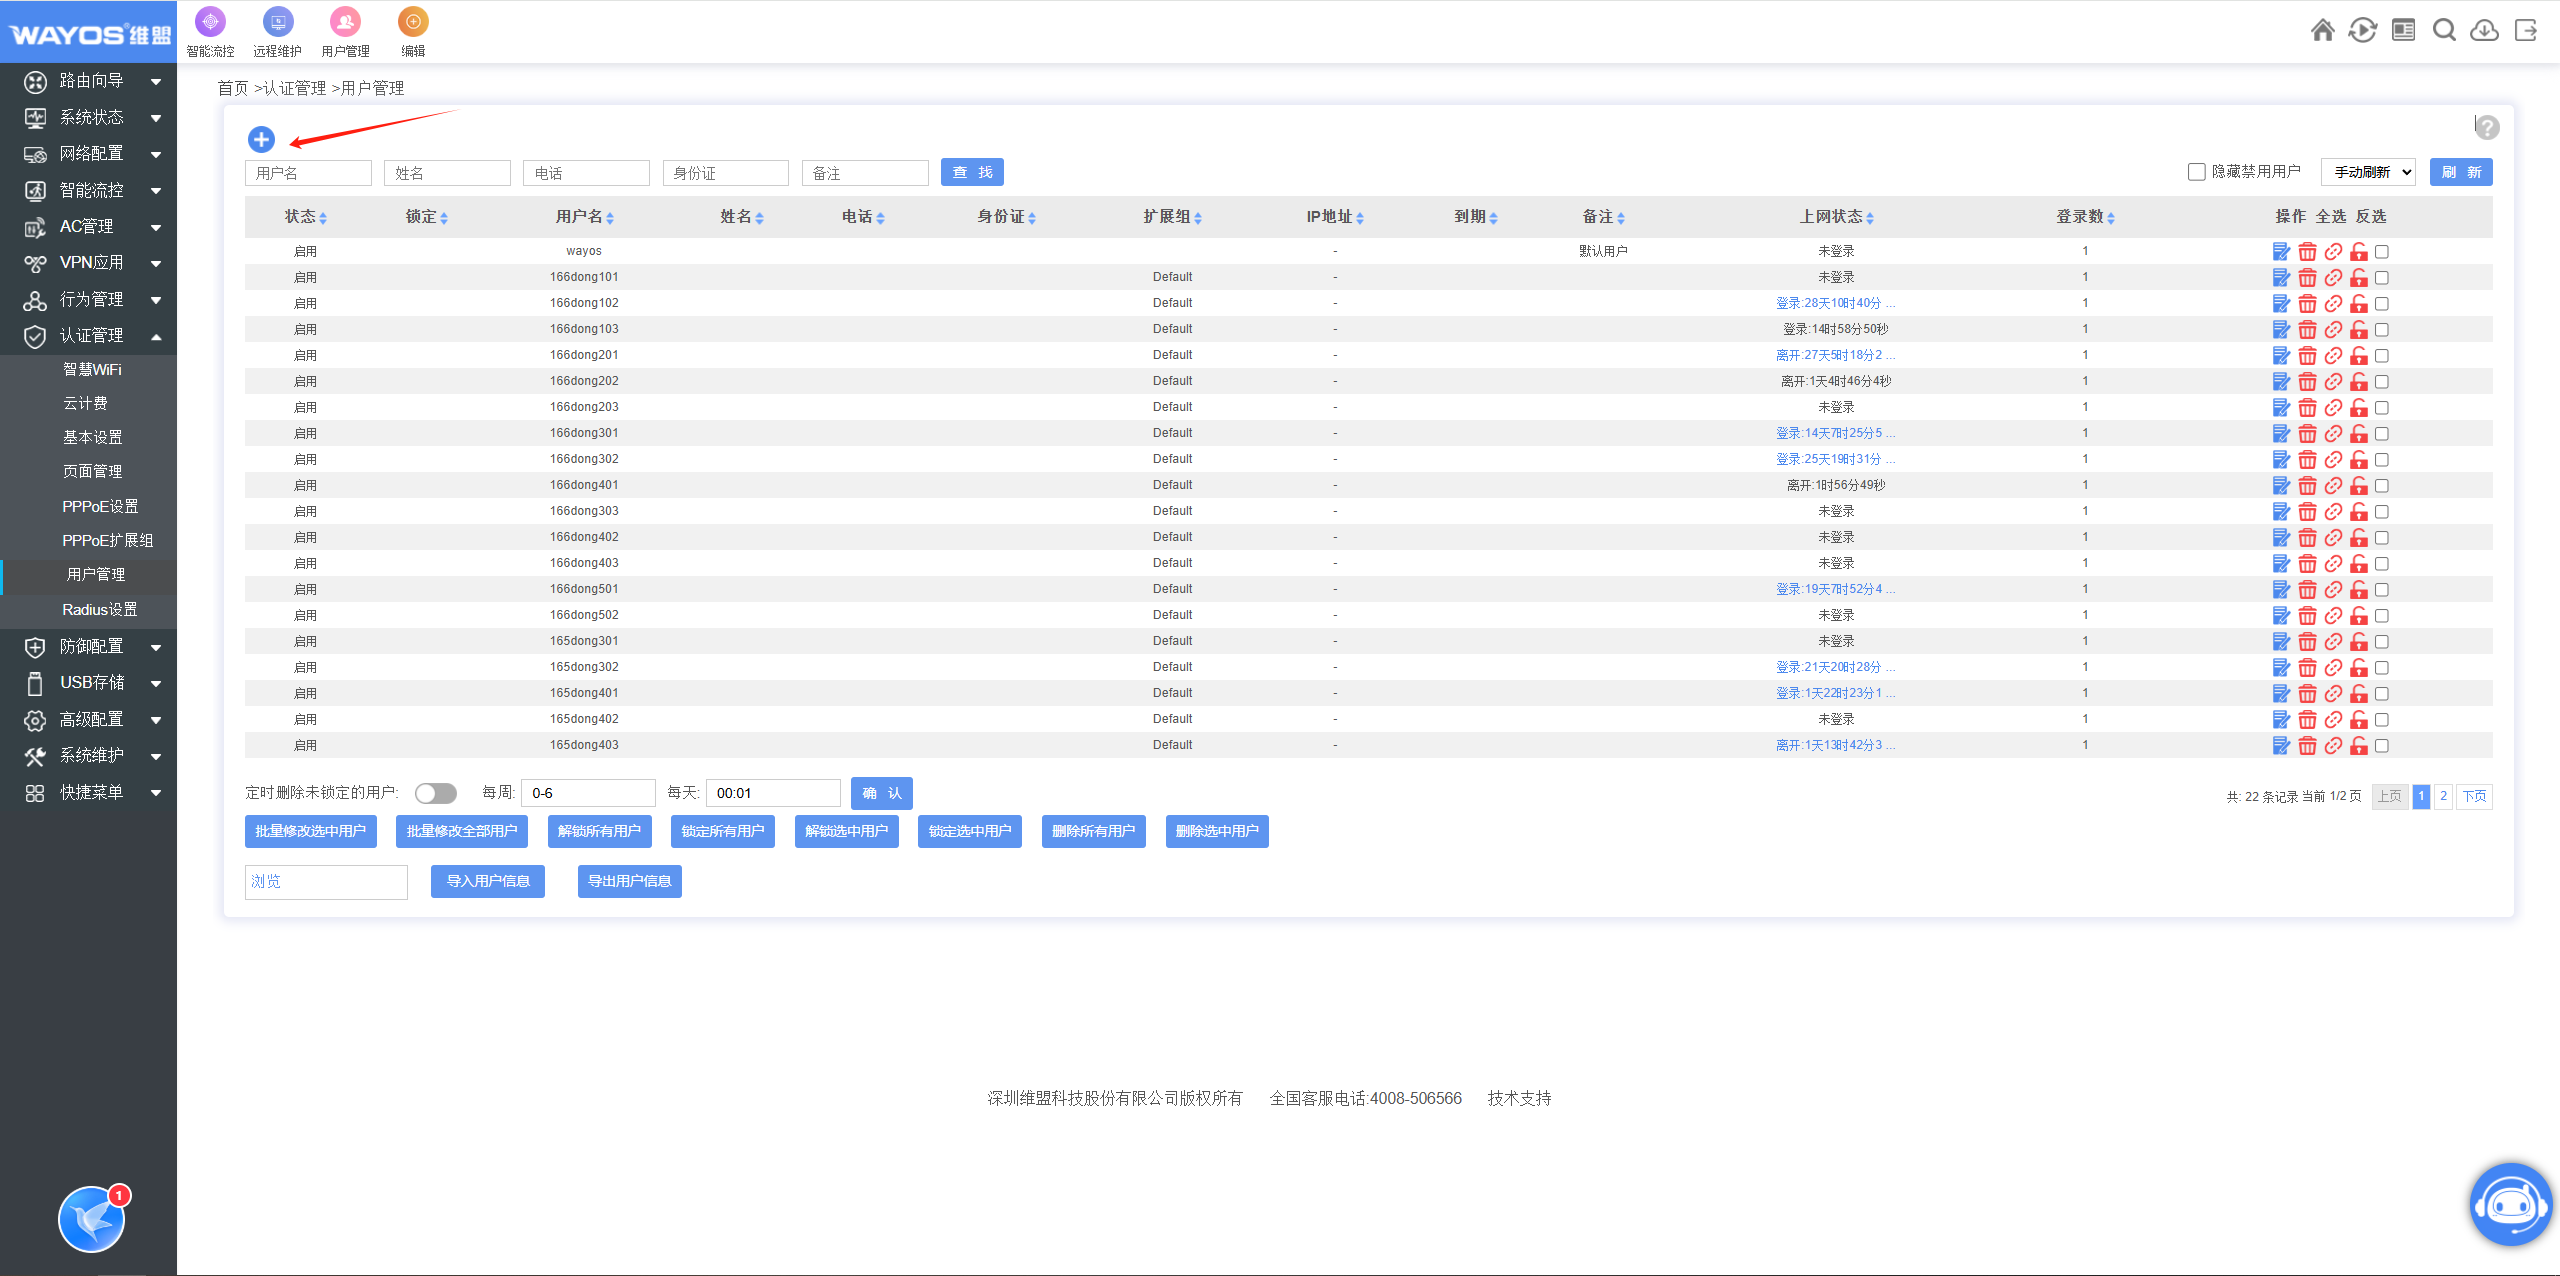The width and height of the screenshot is (2560, 1276).
Task: Click the blue plus add-user icon
Action: 261,139
